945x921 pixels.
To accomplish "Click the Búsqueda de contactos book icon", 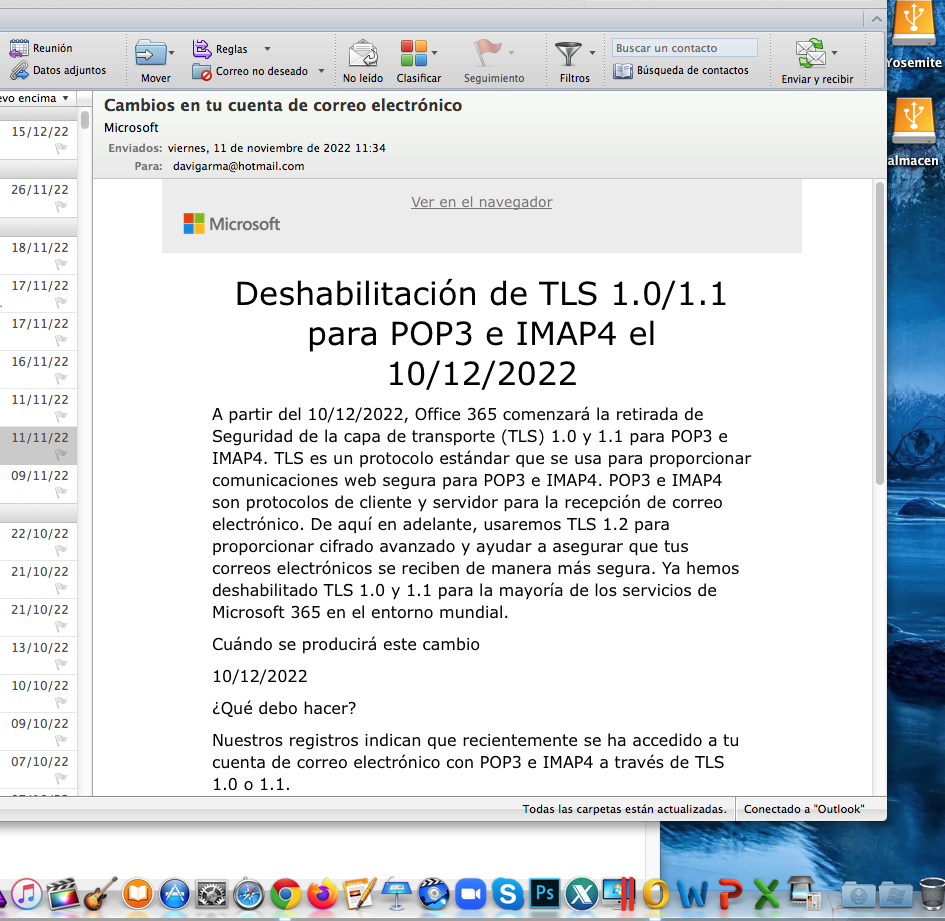I will click(623, 71).
